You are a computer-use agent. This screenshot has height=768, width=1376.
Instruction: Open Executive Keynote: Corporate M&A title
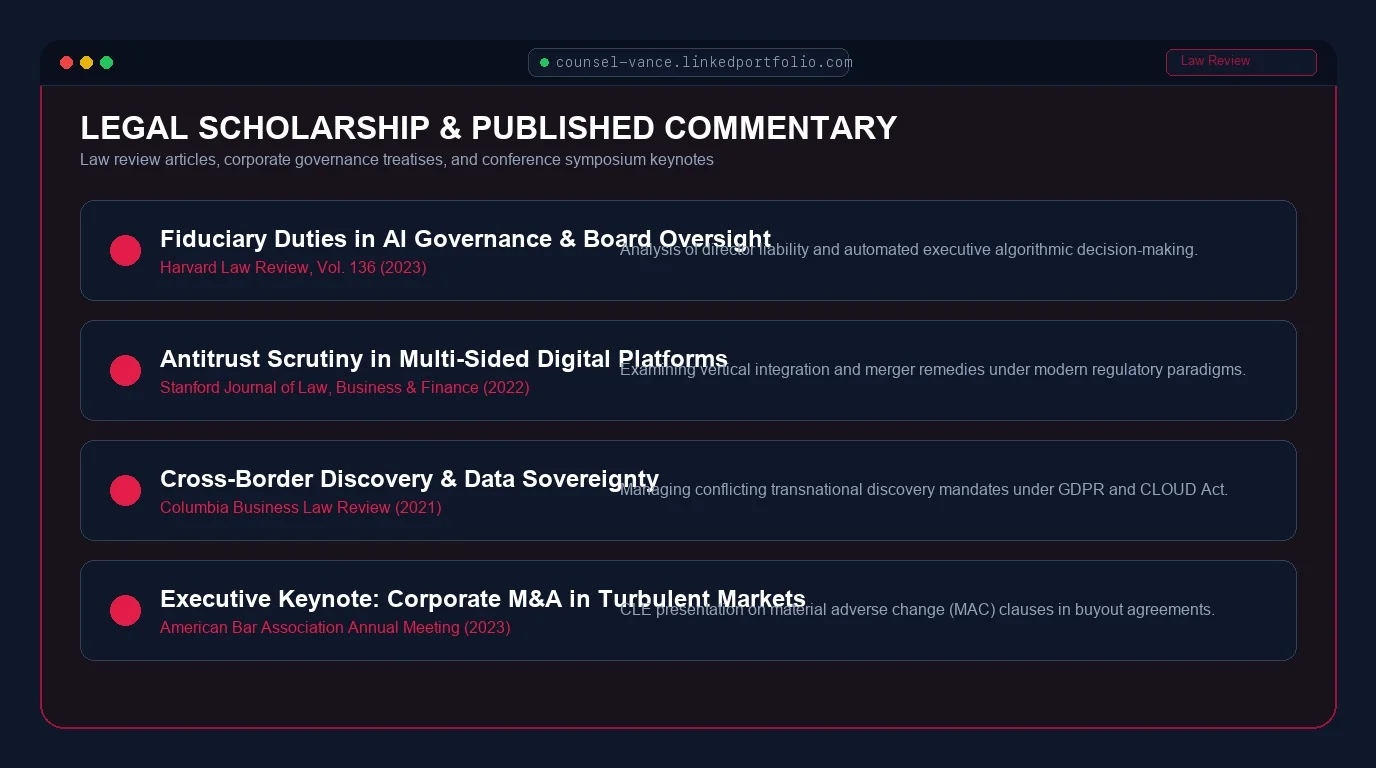pyautogui.click(x=483, y=599)
